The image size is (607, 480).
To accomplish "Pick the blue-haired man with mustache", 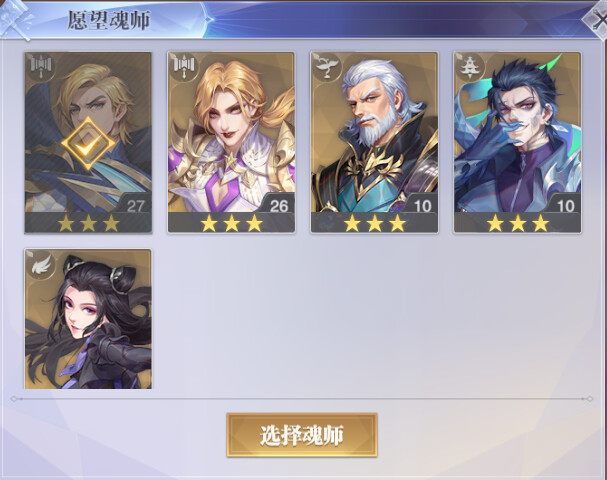I will (x=518, y=142).
